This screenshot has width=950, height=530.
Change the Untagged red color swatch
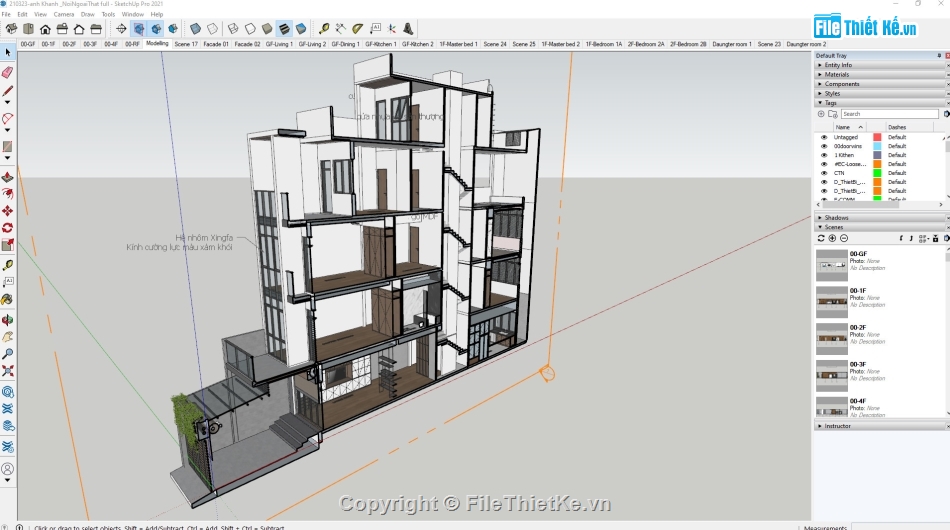[x=877, y=137]
